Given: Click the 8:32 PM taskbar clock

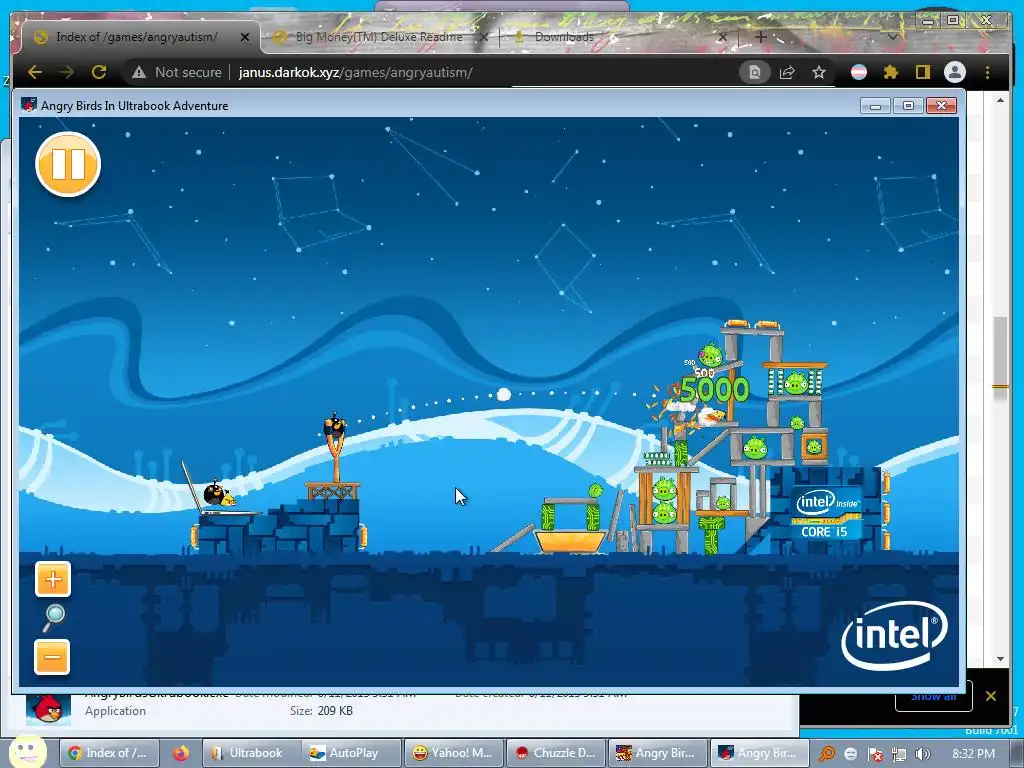Looking at the screenshot, I should 973,754.
